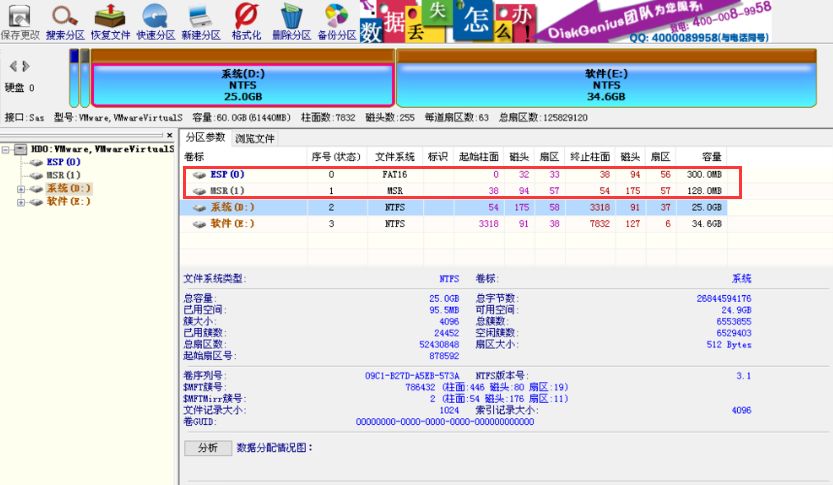This screenshot has height=485, width=833.
Task: Select the 系统(D:) row in partition table
Action: 454,207
